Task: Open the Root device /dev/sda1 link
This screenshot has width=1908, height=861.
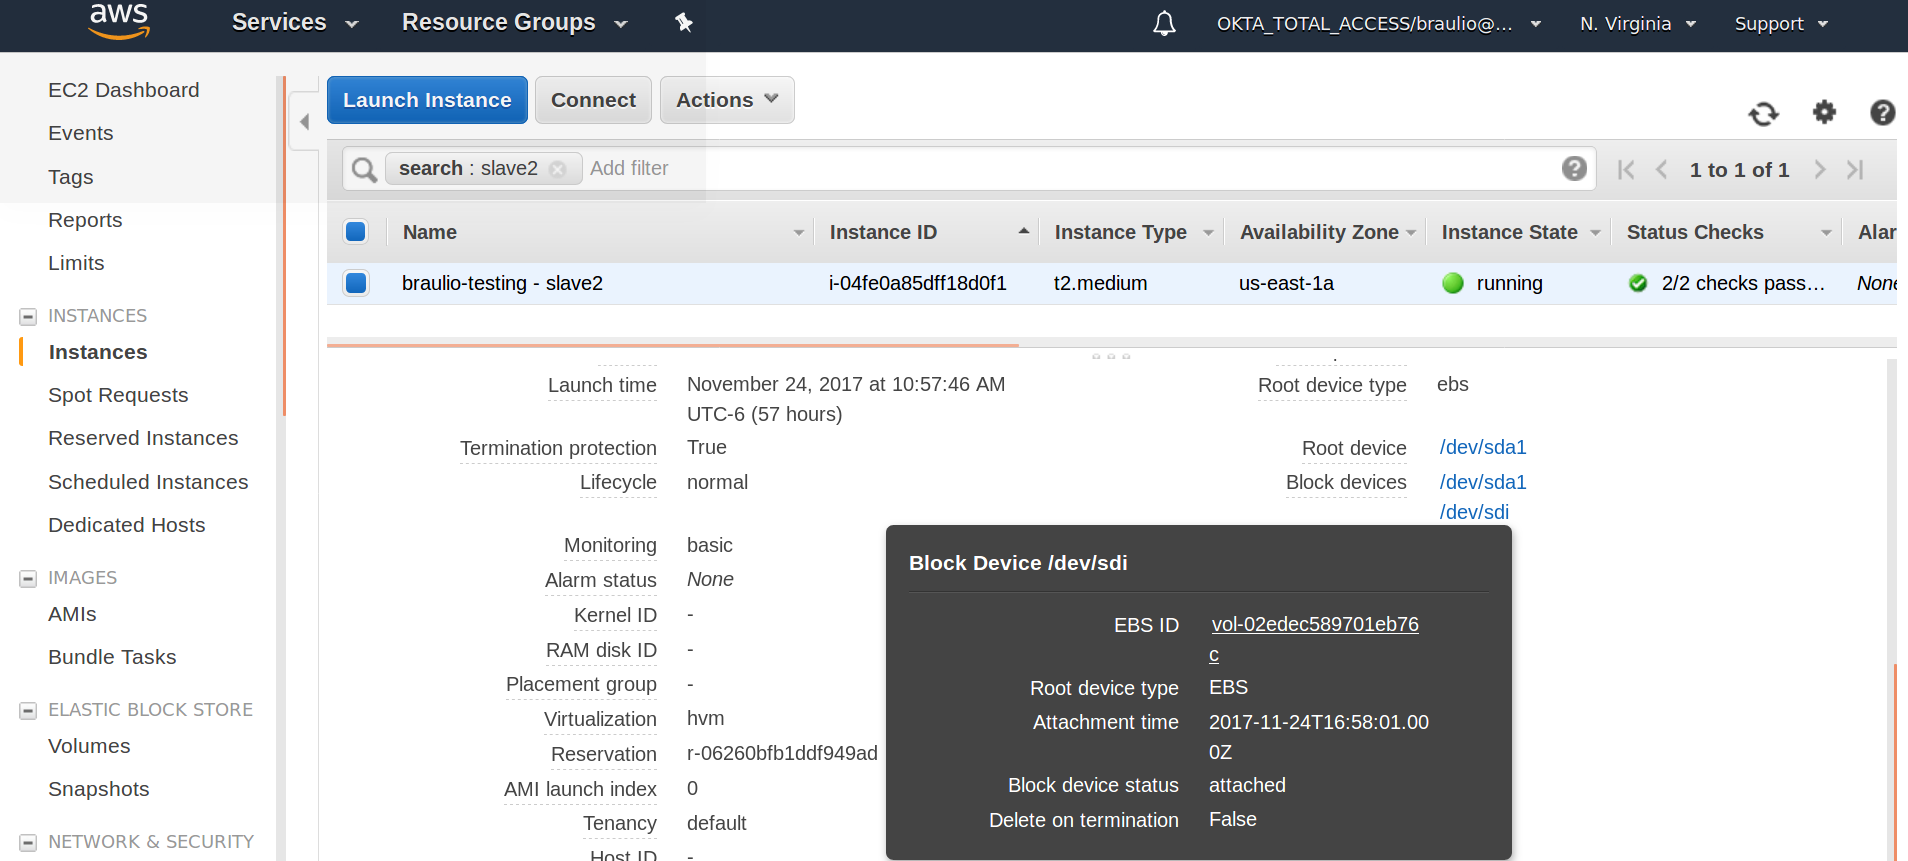Action: tap(1483, 447)
